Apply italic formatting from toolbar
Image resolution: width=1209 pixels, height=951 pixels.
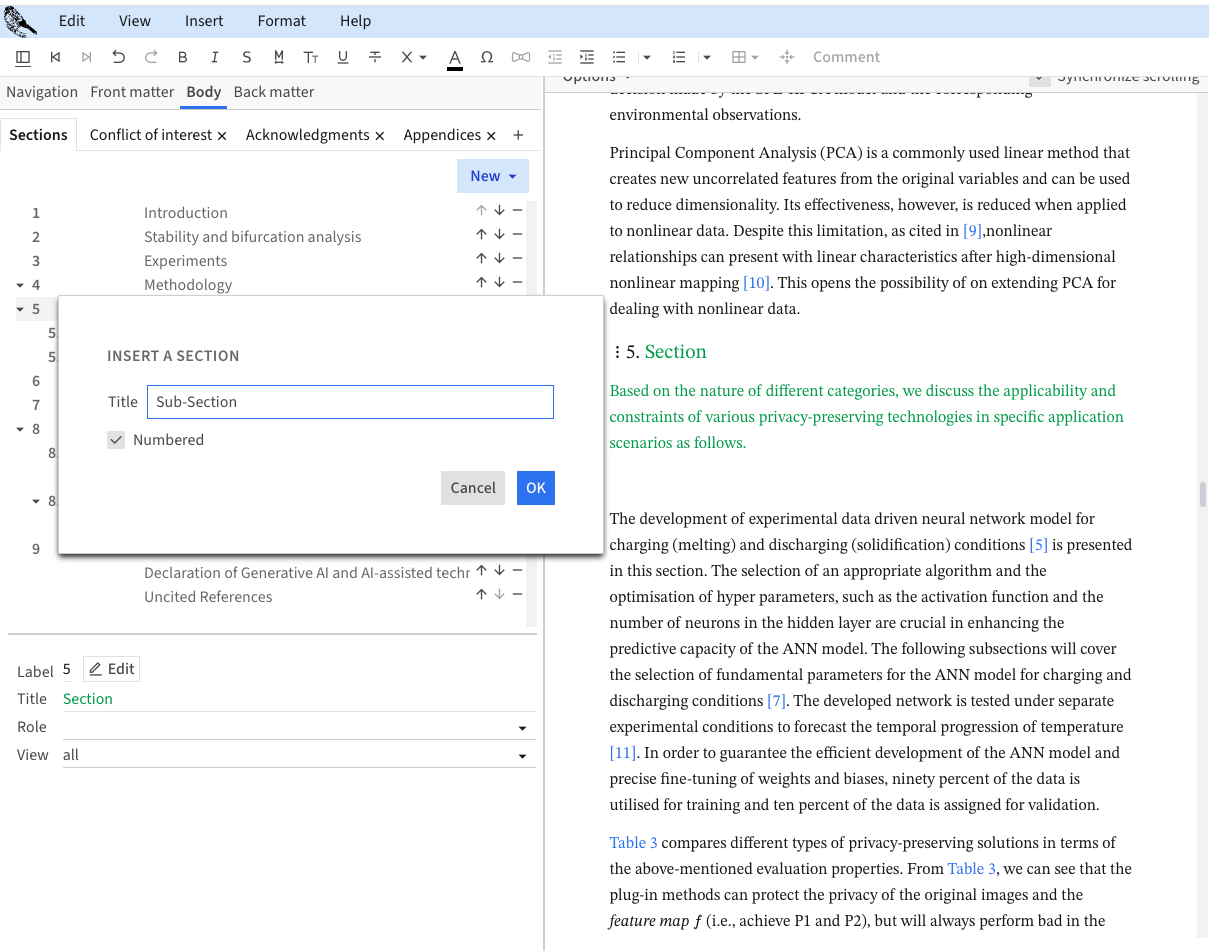(215, 57)
